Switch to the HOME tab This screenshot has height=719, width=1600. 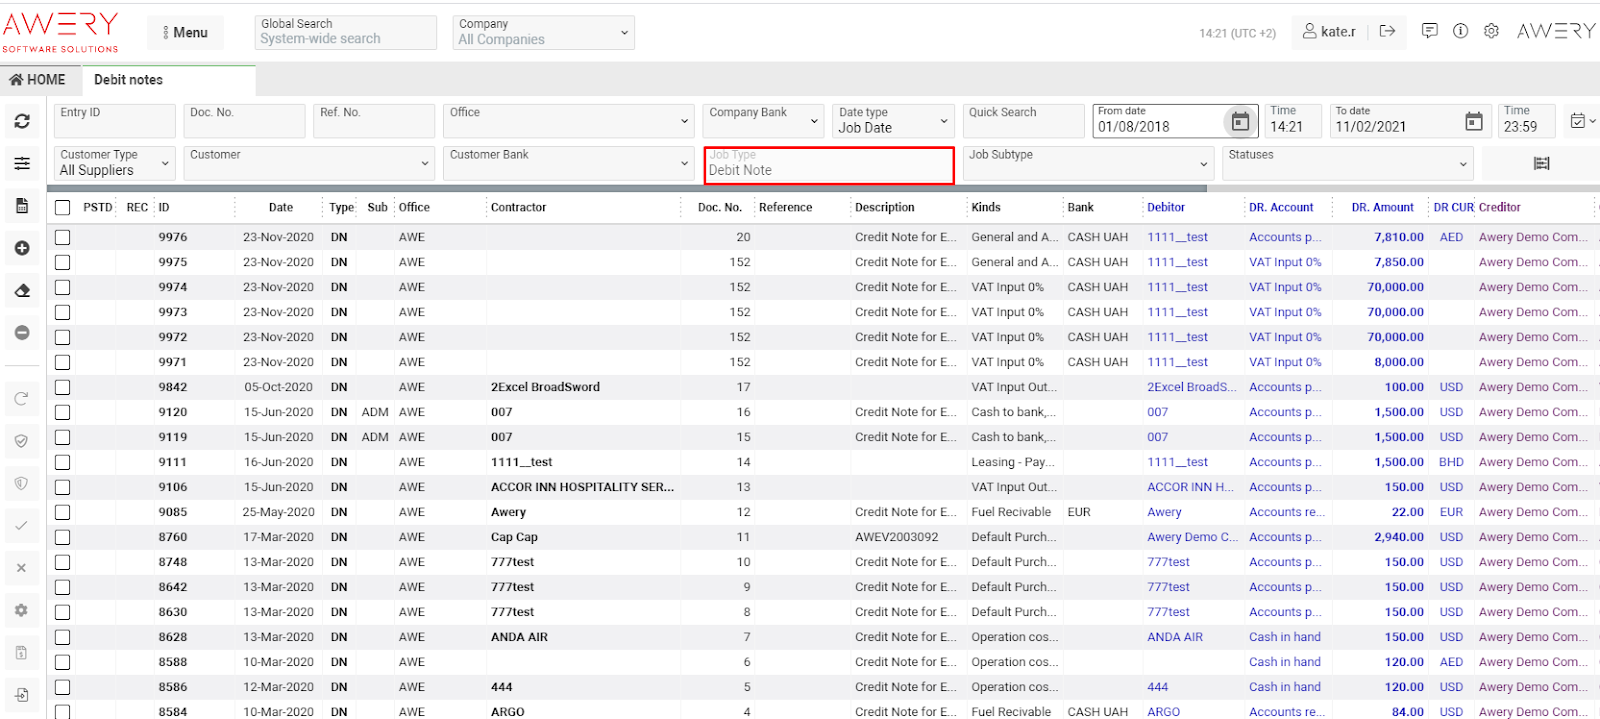38,80
